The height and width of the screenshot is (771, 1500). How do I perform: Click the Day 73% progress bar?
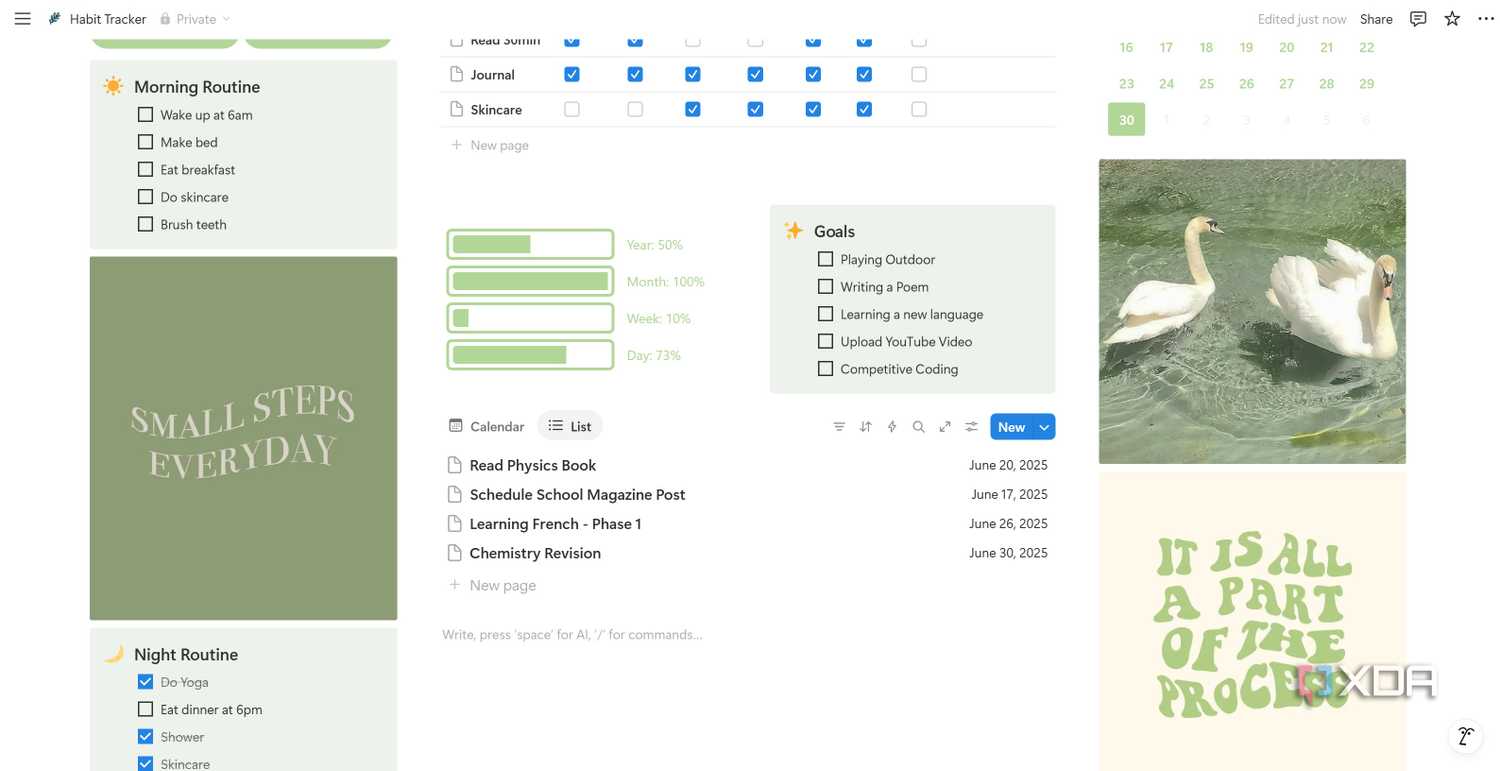click(530, 355)
